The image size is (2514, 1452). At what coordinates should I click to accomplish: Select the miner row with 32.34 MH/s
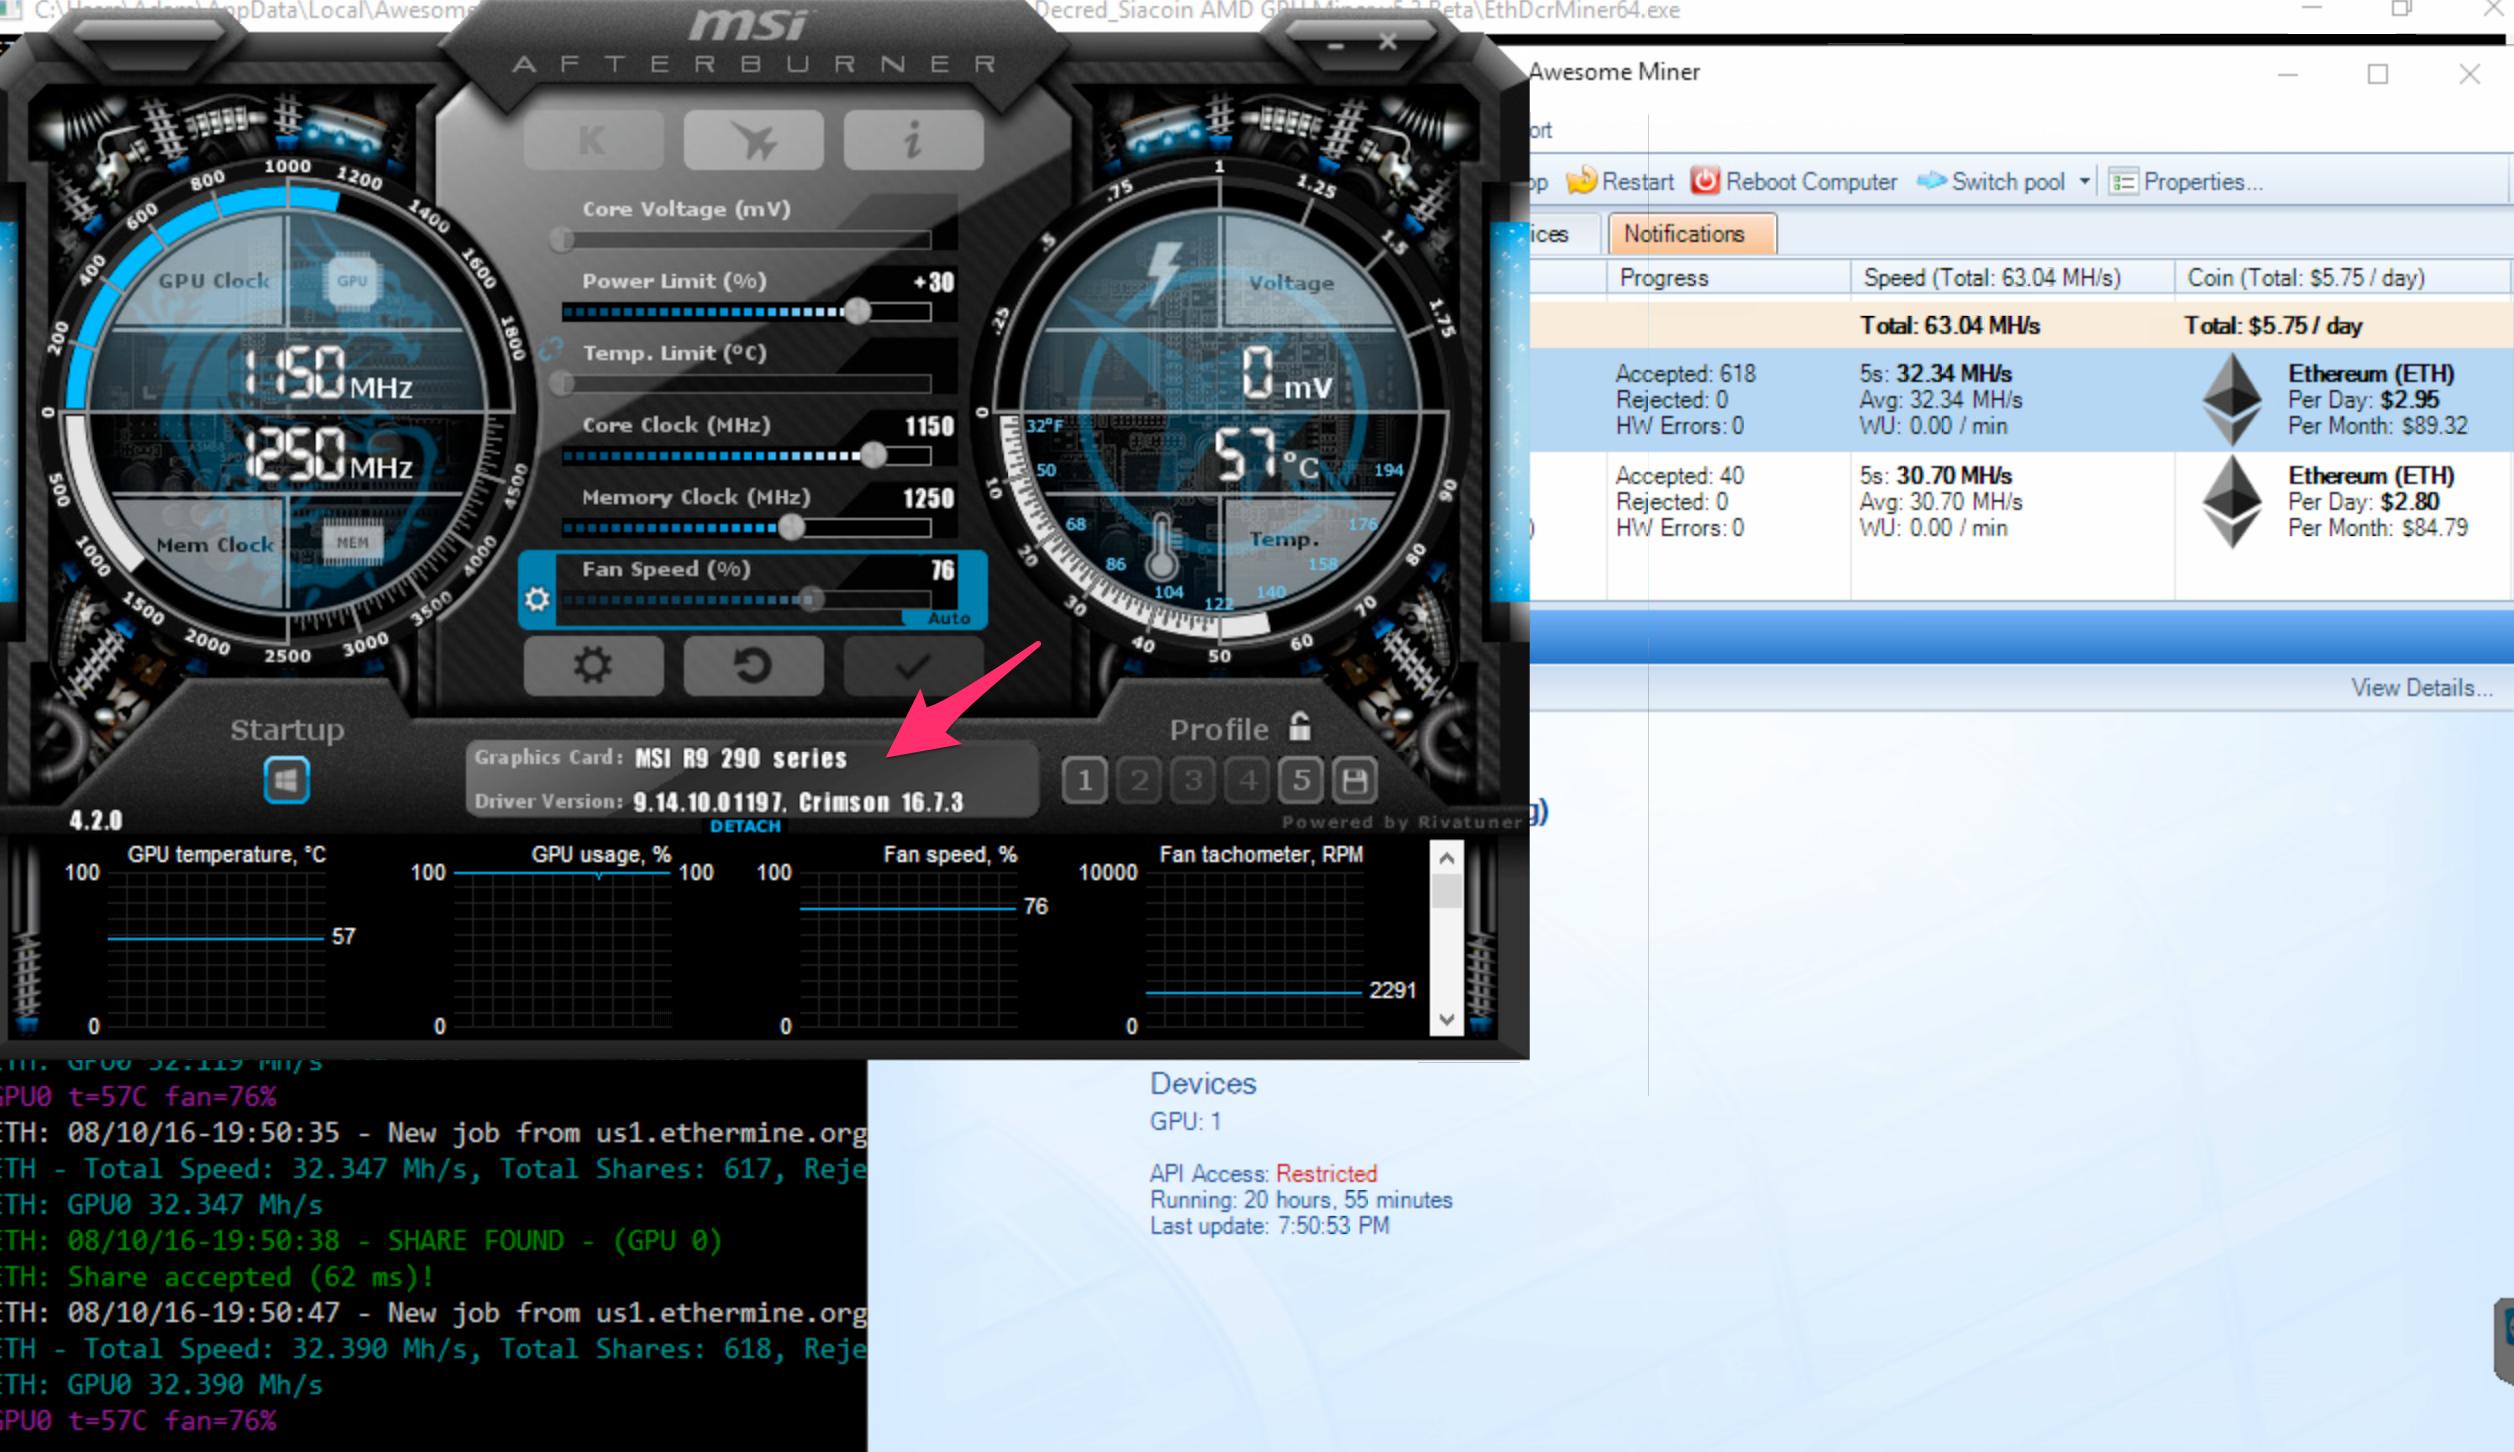point(2021,399)
